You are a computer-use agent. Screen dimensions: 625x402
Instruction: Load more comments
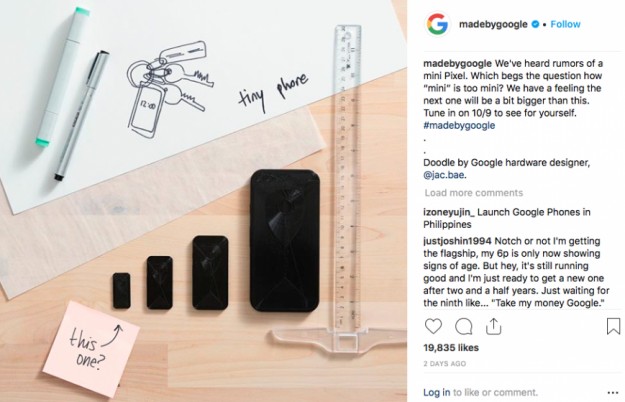coord(474,193)
